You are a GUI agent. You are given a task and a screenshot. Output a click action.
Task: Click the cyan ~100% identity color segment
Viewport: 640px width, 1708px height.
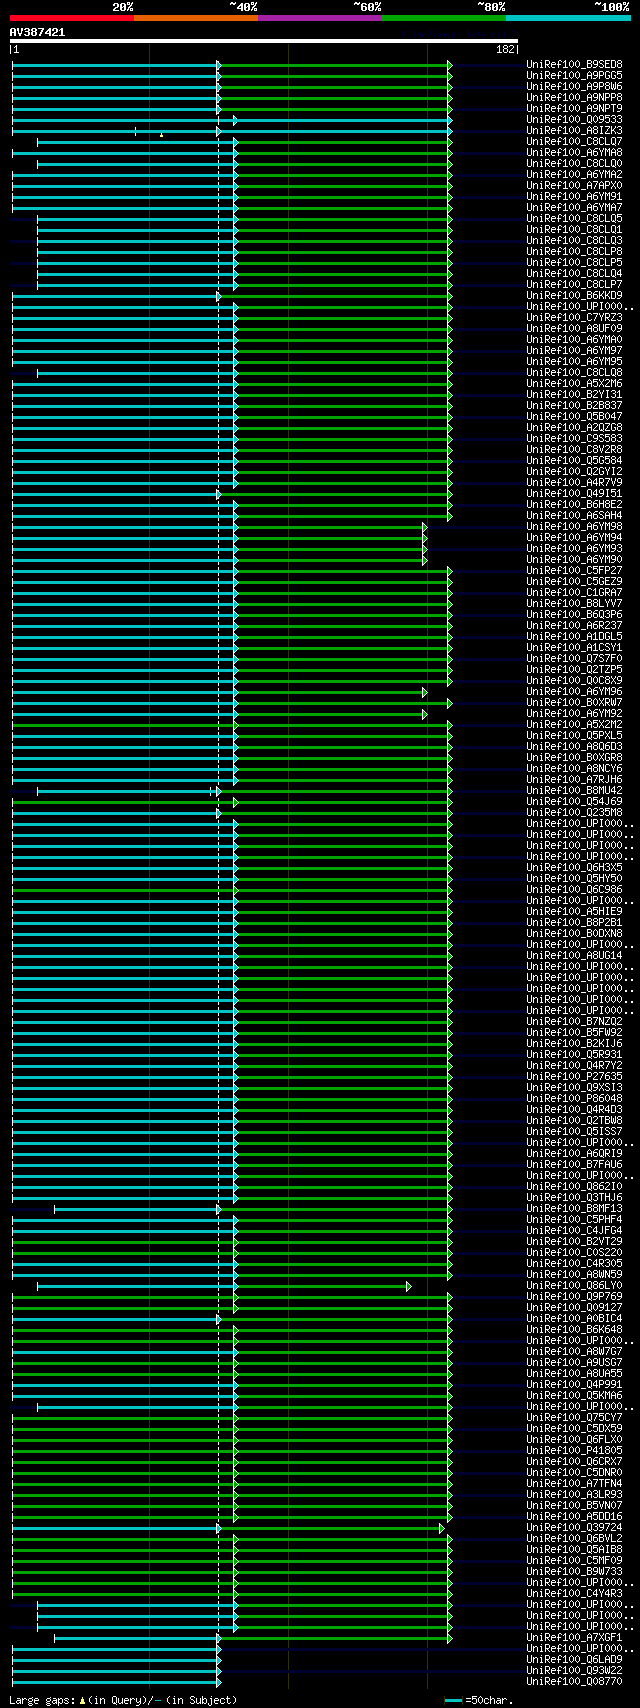click(568, 18)
